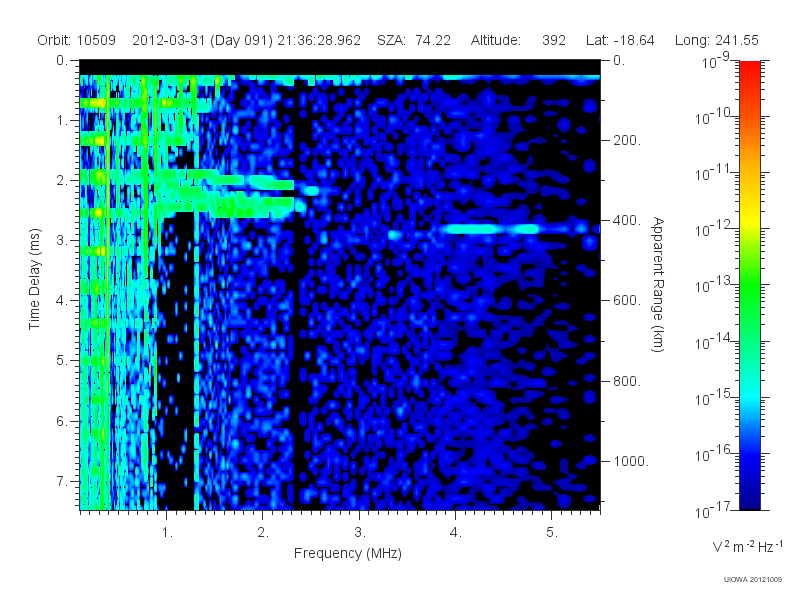800x600 pixels.
Task: Click the Long: 241.55 label
Action: click(716, 40)
